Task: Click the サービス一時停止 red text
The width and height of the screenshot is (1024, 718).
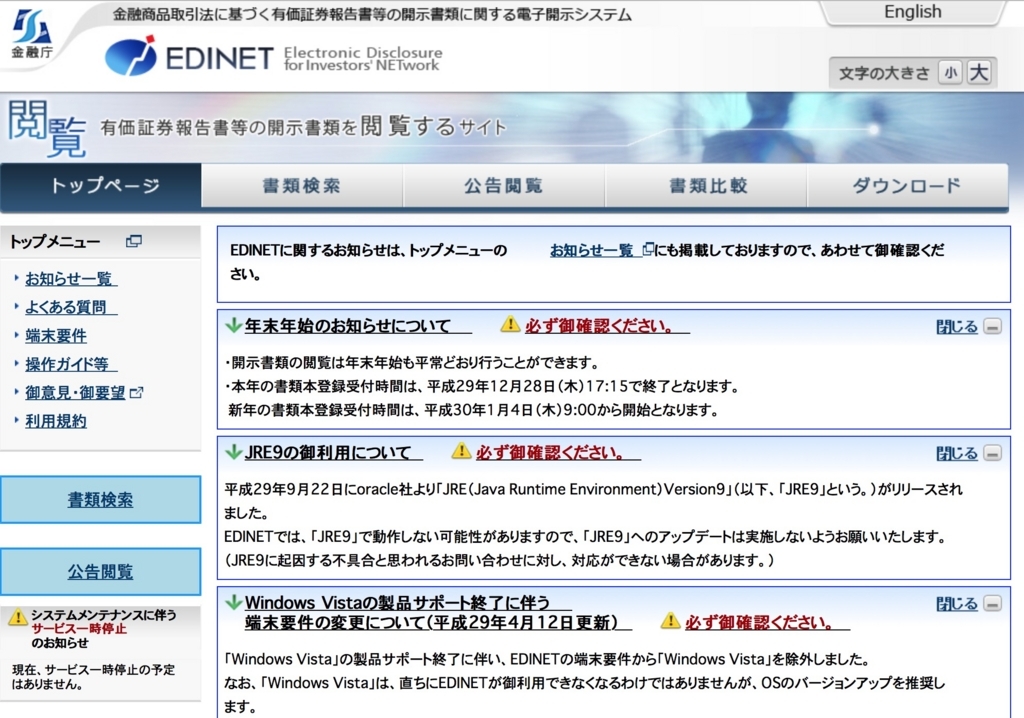Action: (x=79, y=628)
